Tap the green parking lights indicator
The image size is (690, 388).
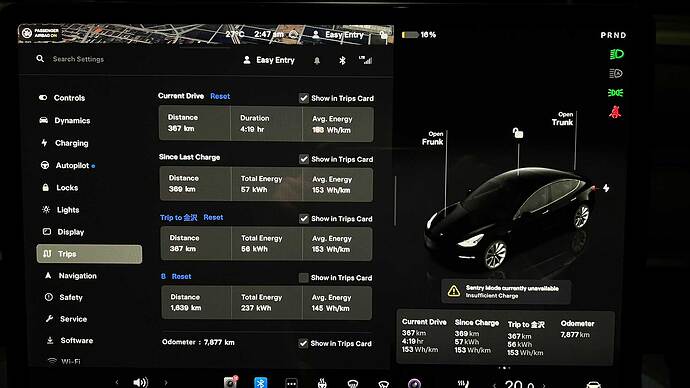(616, 93)
